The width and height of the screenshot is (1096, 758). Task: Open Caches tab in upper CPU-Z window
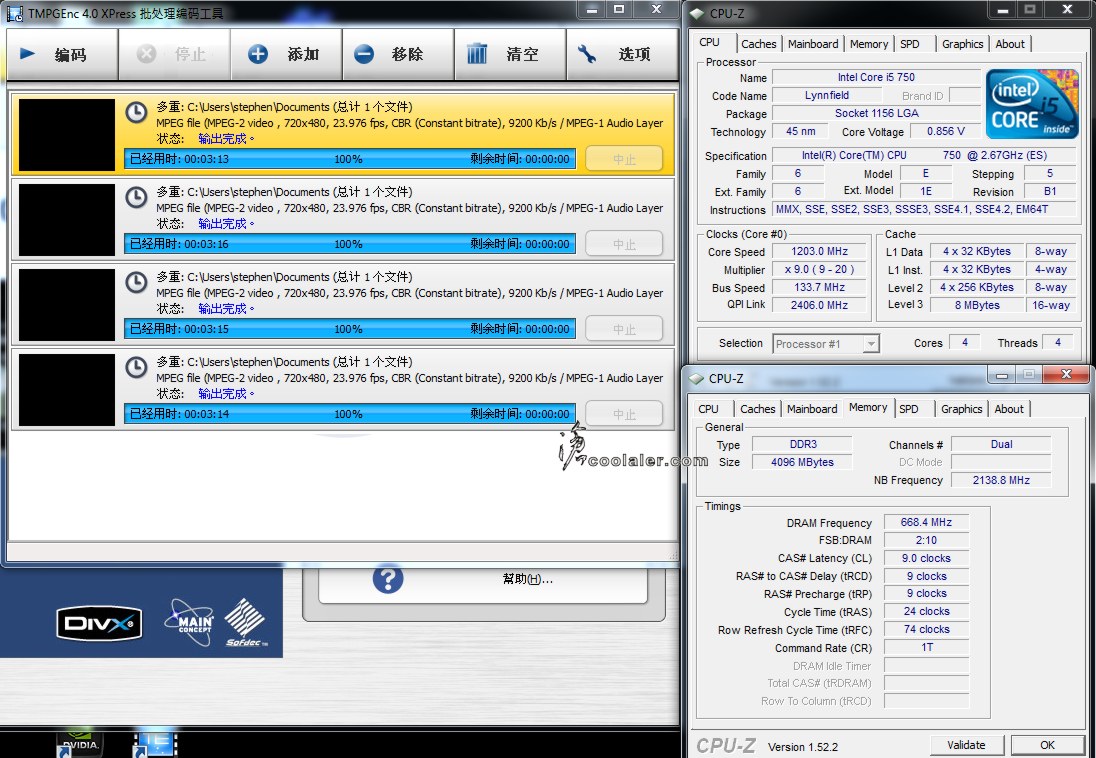pyautogui.click(x=758, y=43)
